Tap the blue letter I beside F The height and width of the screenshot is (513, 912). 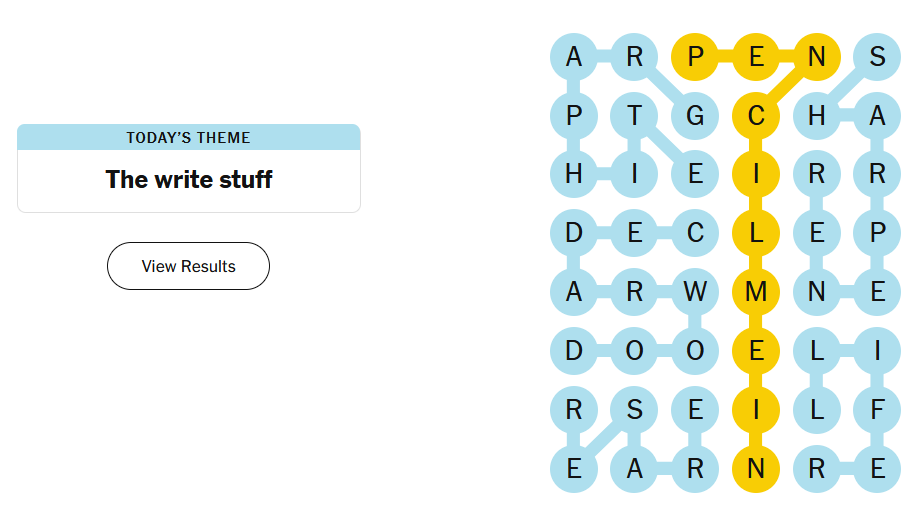(877, 351)
